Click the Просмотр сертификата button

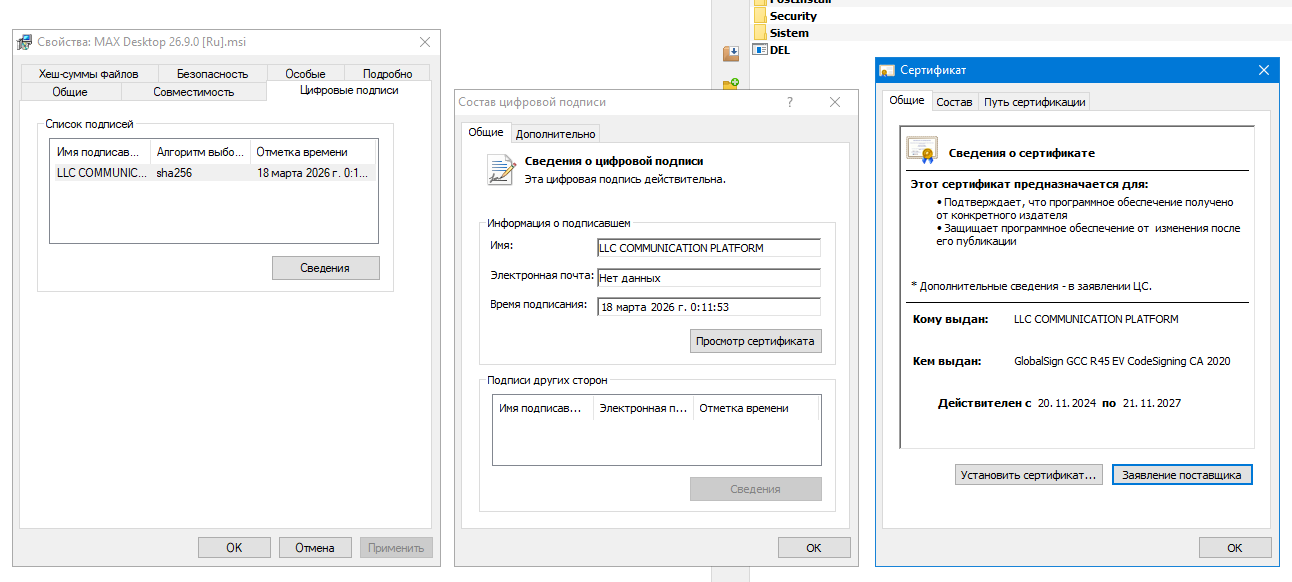pyautogui.click(x=756, y=341)
